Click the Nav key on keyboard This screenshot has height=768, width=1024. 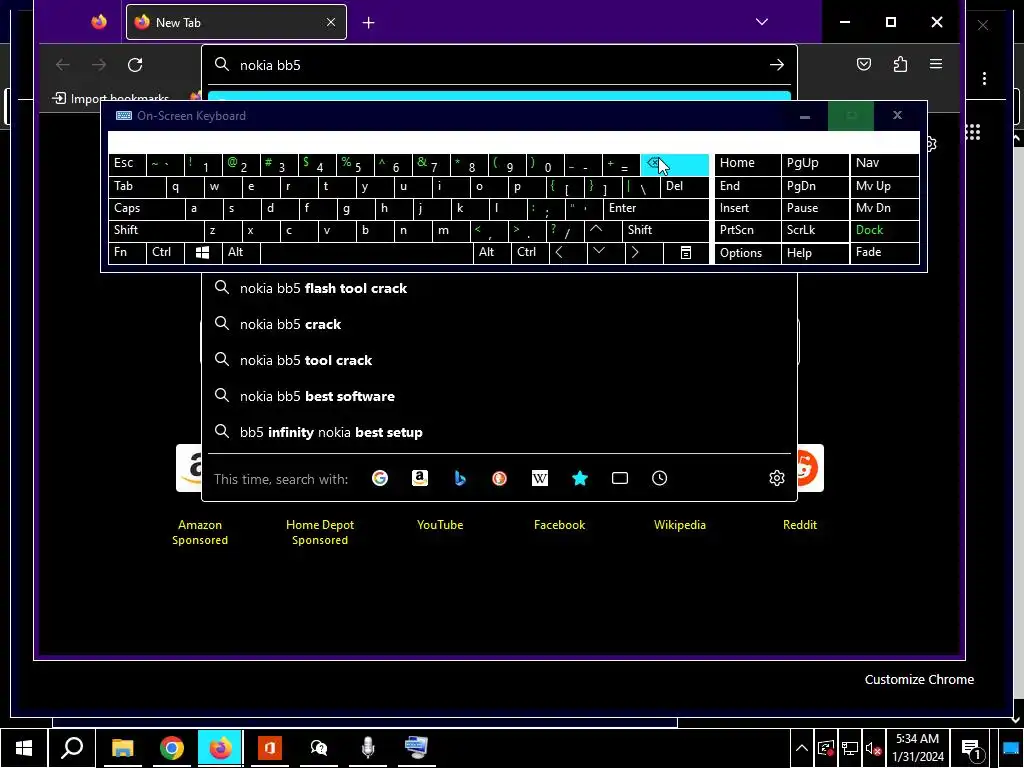(884, 164)
